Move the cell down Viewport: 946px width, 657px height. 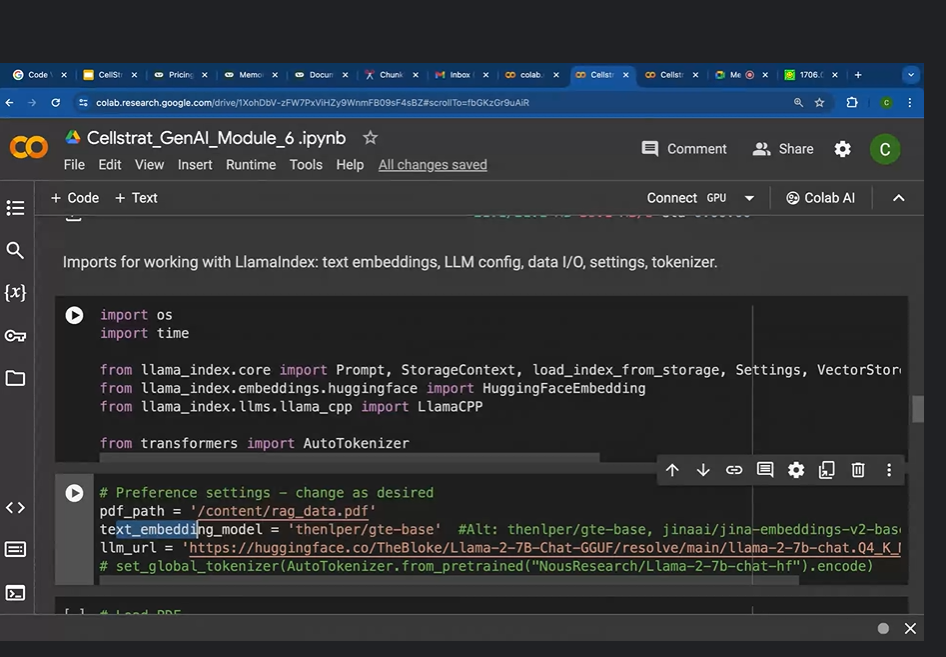[703, 470]
